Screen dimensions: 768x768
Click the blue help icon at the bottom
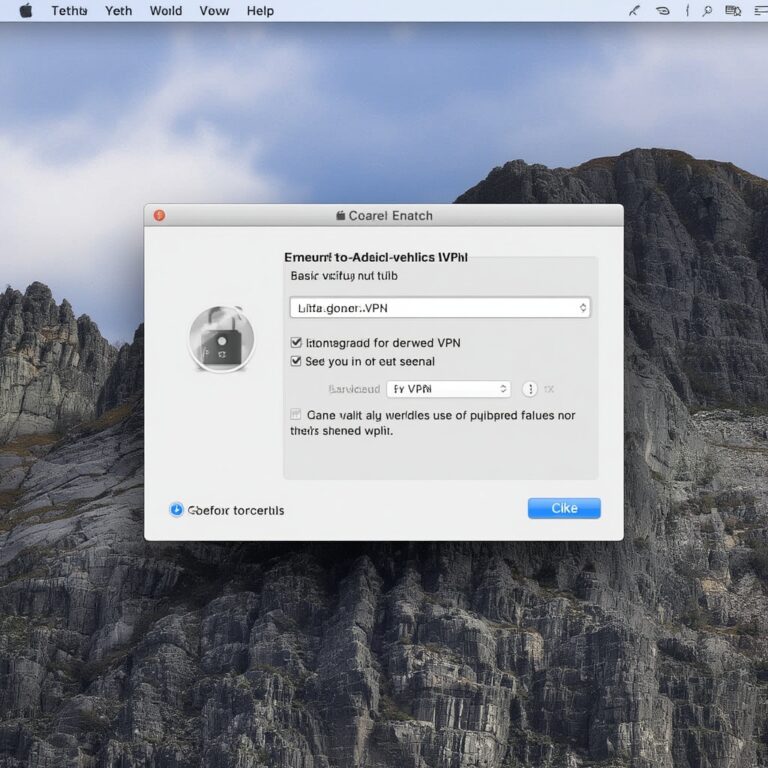[x=176, y=510]
